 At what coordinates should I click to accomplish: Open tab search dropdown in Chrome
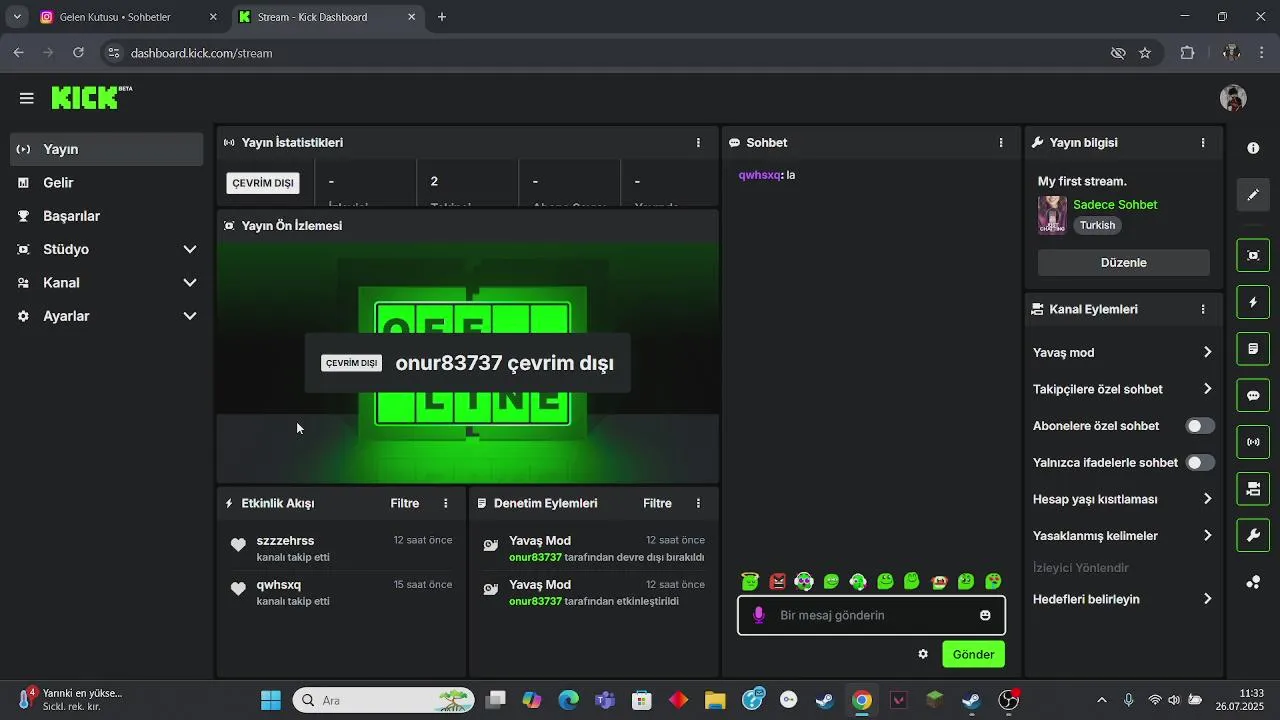[x=16, y=17]
